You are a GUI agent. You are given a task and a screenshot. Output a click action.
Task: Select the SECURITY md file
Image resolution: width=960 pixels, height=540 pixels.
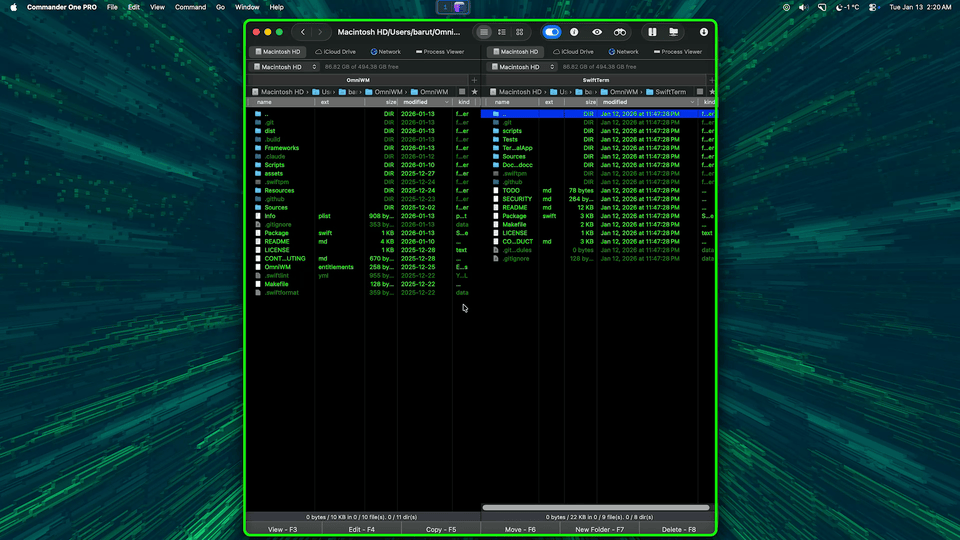click(598, 199)
